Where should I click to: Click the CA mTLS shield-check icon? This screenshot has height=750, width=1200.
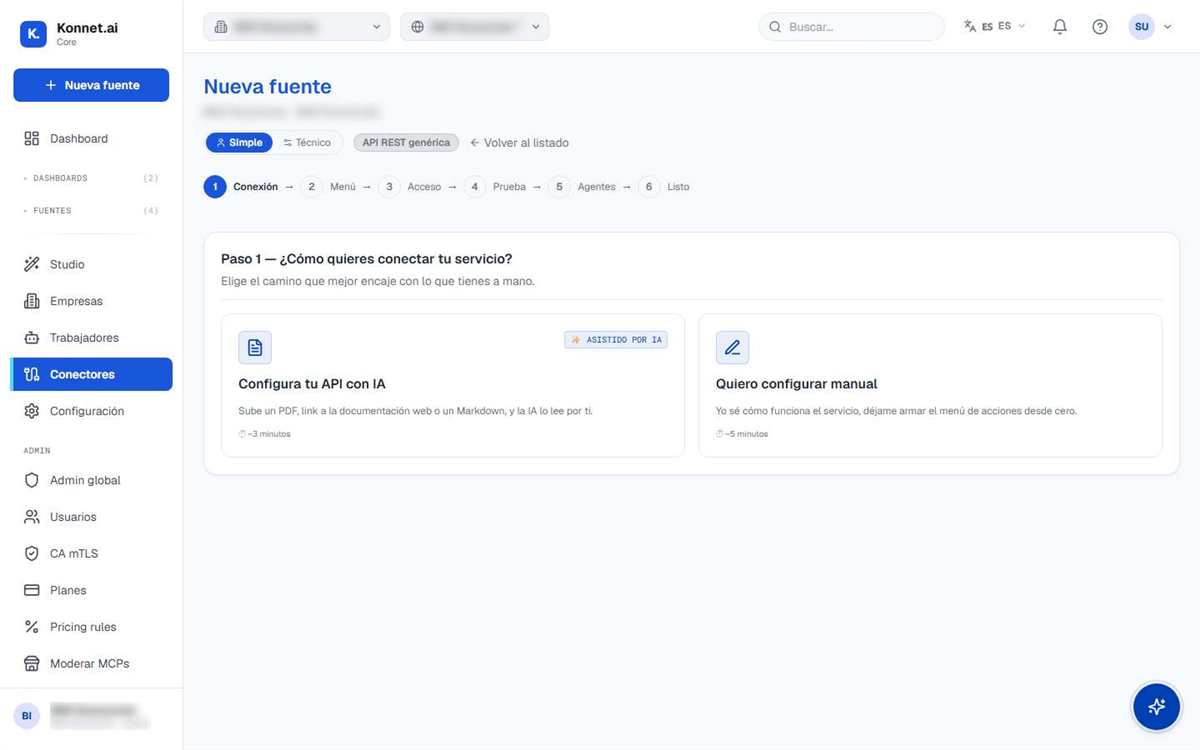coord(32,554)
